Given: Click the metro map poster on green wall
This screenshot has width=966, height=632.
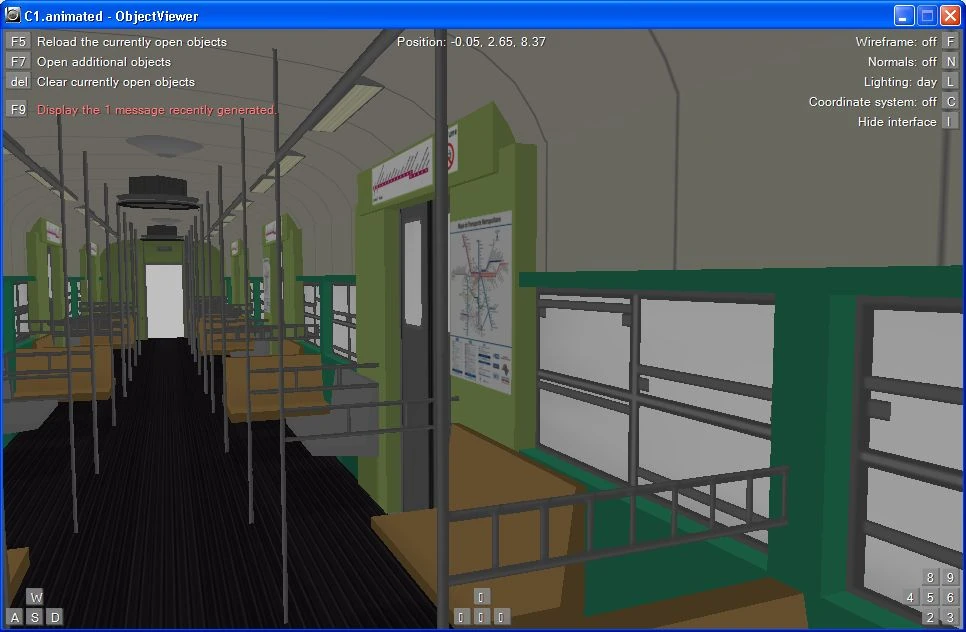Looking at the screenshot, I should [x=481, y=302].
